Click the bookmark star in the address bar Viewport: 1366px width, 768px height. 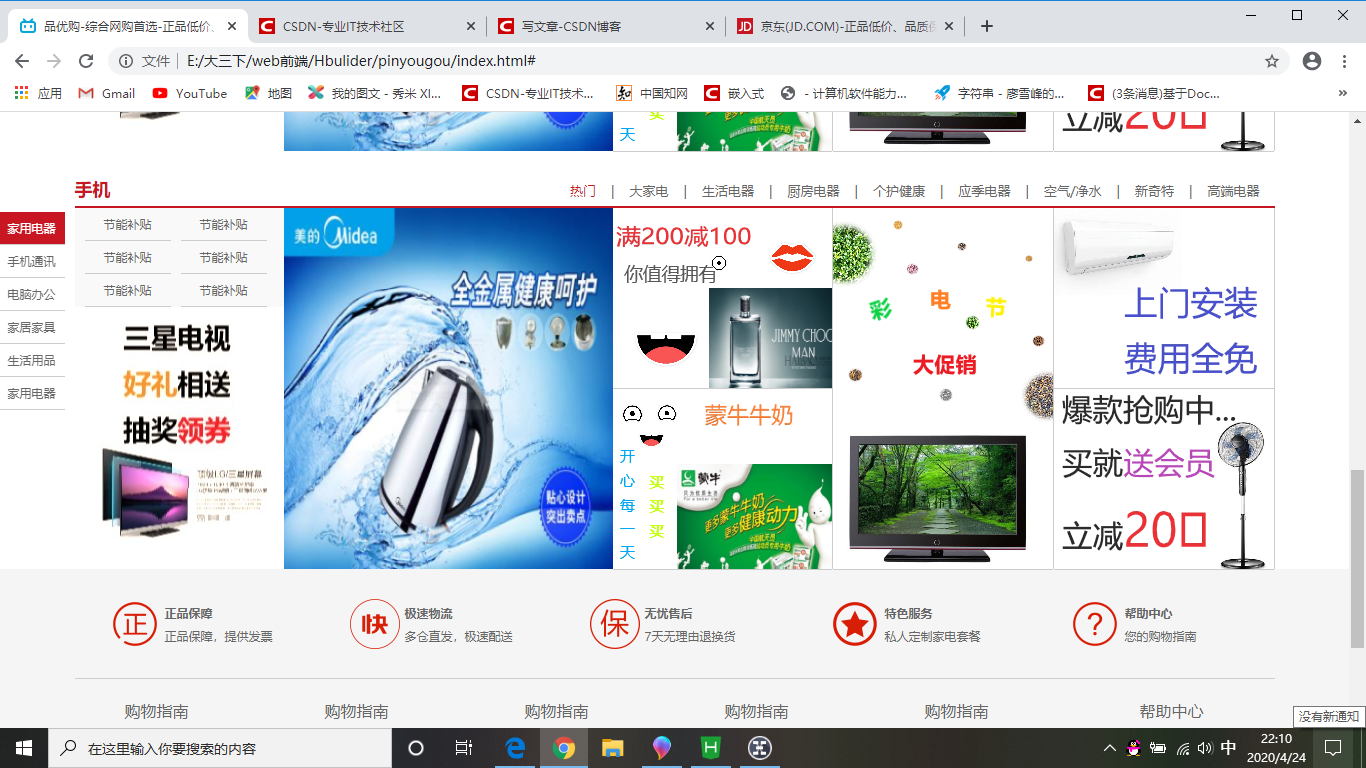point(1272,60)
